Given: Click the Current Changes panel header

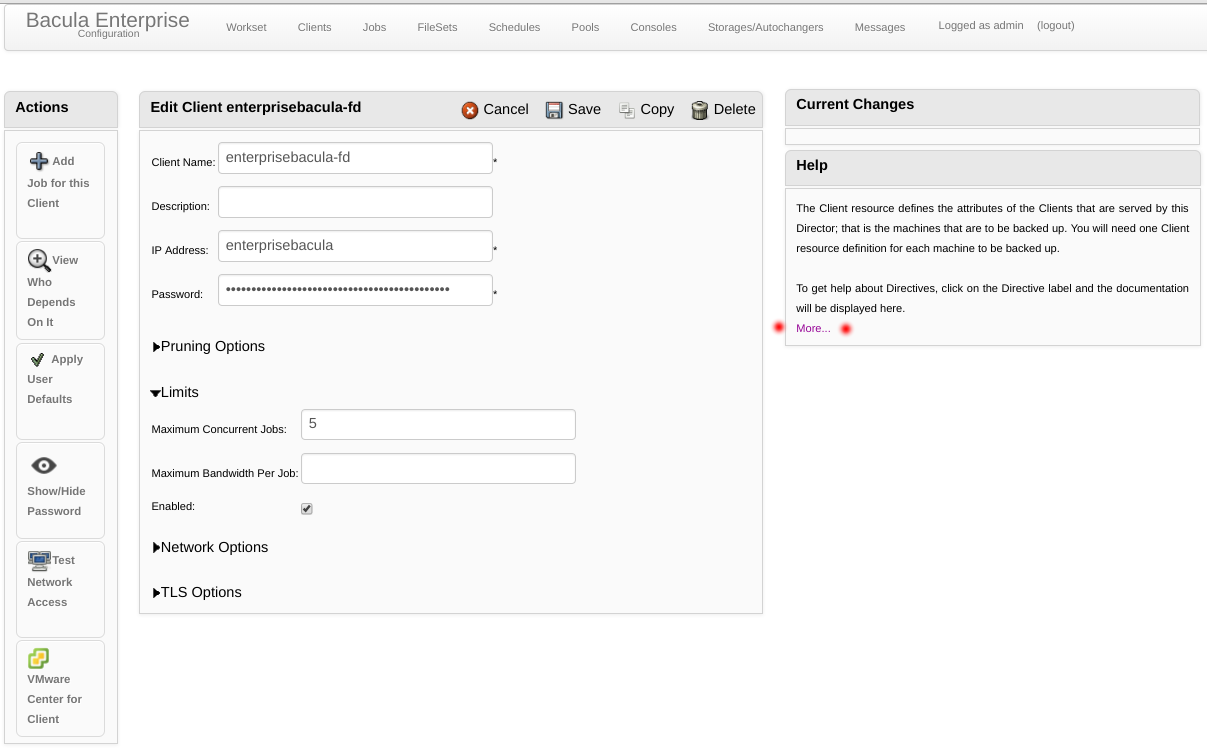Looking at the screenshot, I should [x=992, y=106].
